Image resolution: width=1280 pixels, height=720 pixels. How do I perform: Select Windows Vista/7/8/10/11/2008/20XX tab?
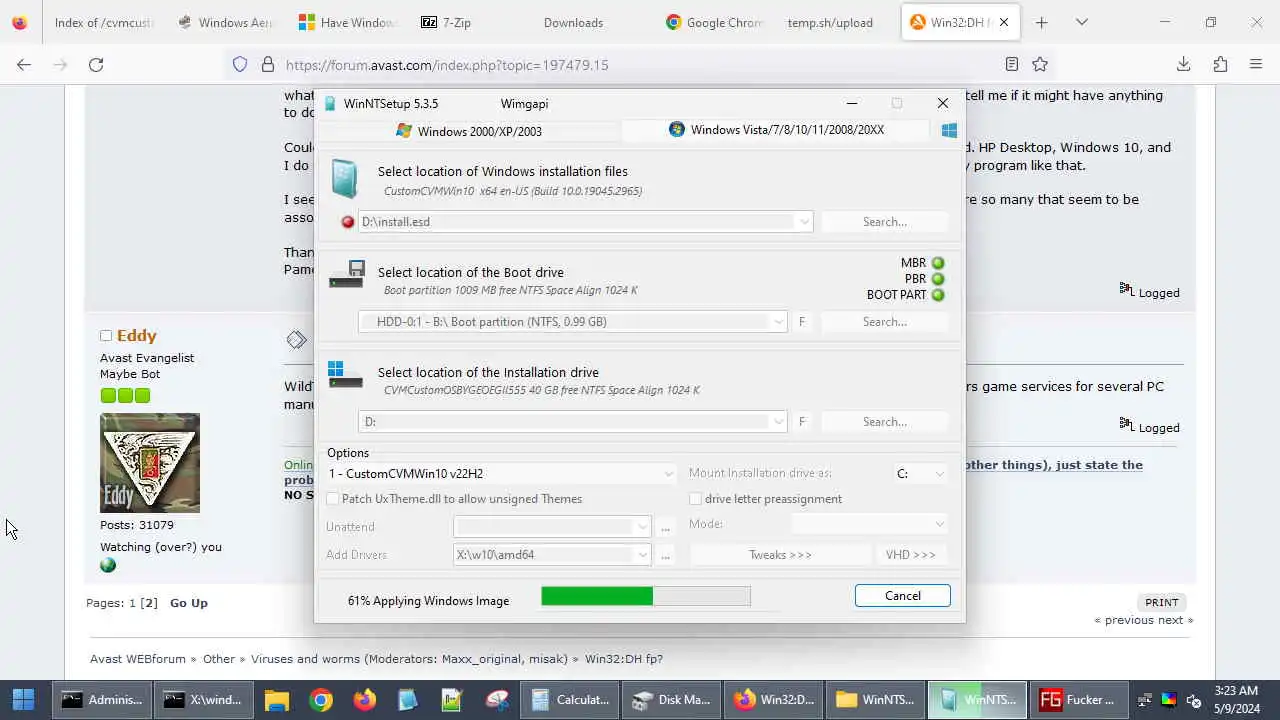pyautogui.click(x=777, y=130)
